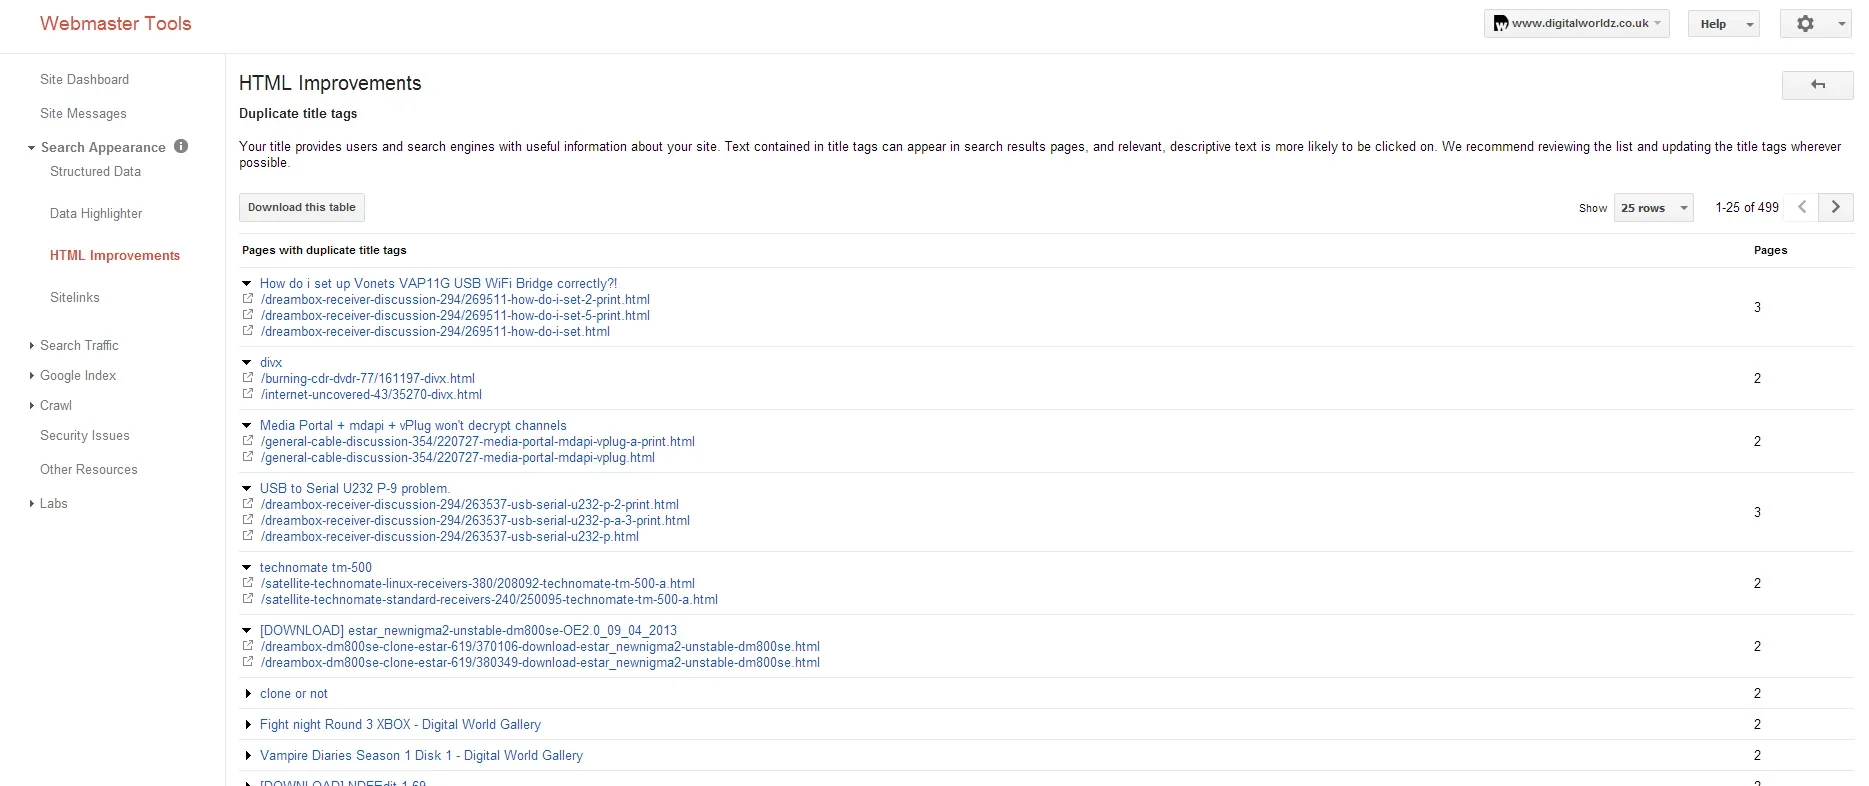1869x786 pixels.
Task: Collapse the USB to Serial U232 P-9 row
Action: [x=247, y=488]
